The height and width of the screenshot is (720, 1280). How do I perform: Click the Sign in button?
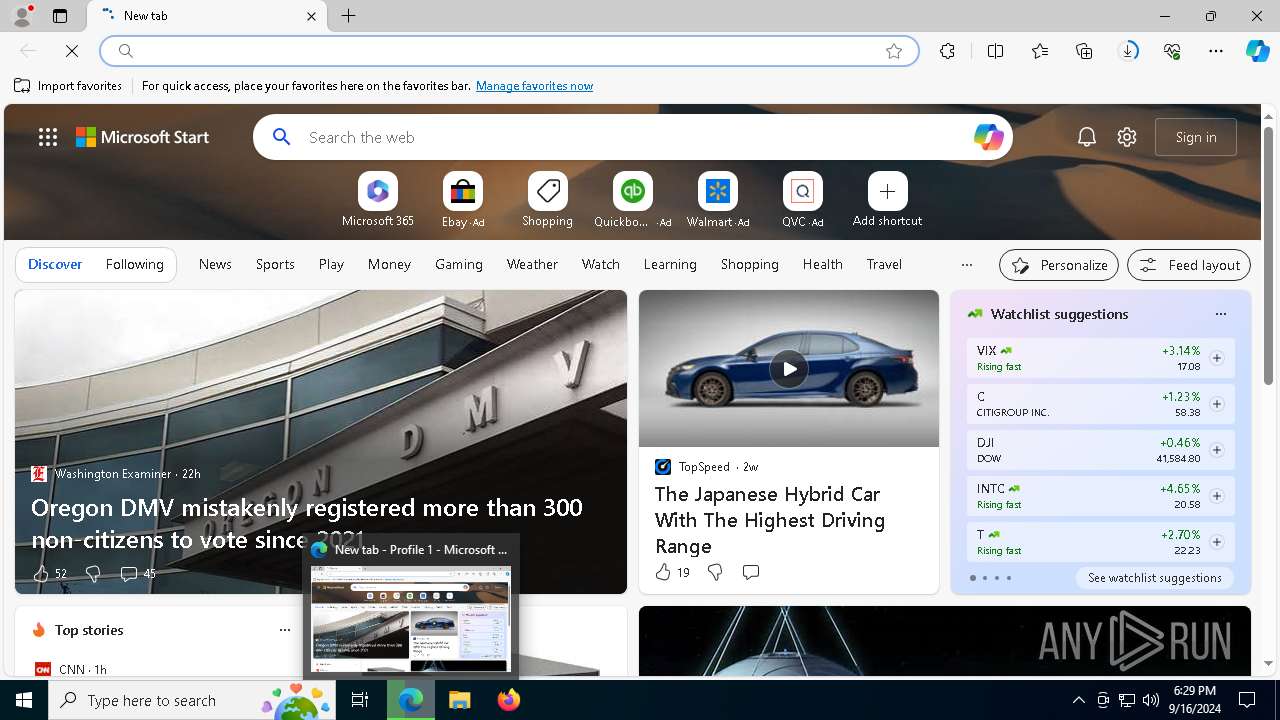coord(1196,137)
